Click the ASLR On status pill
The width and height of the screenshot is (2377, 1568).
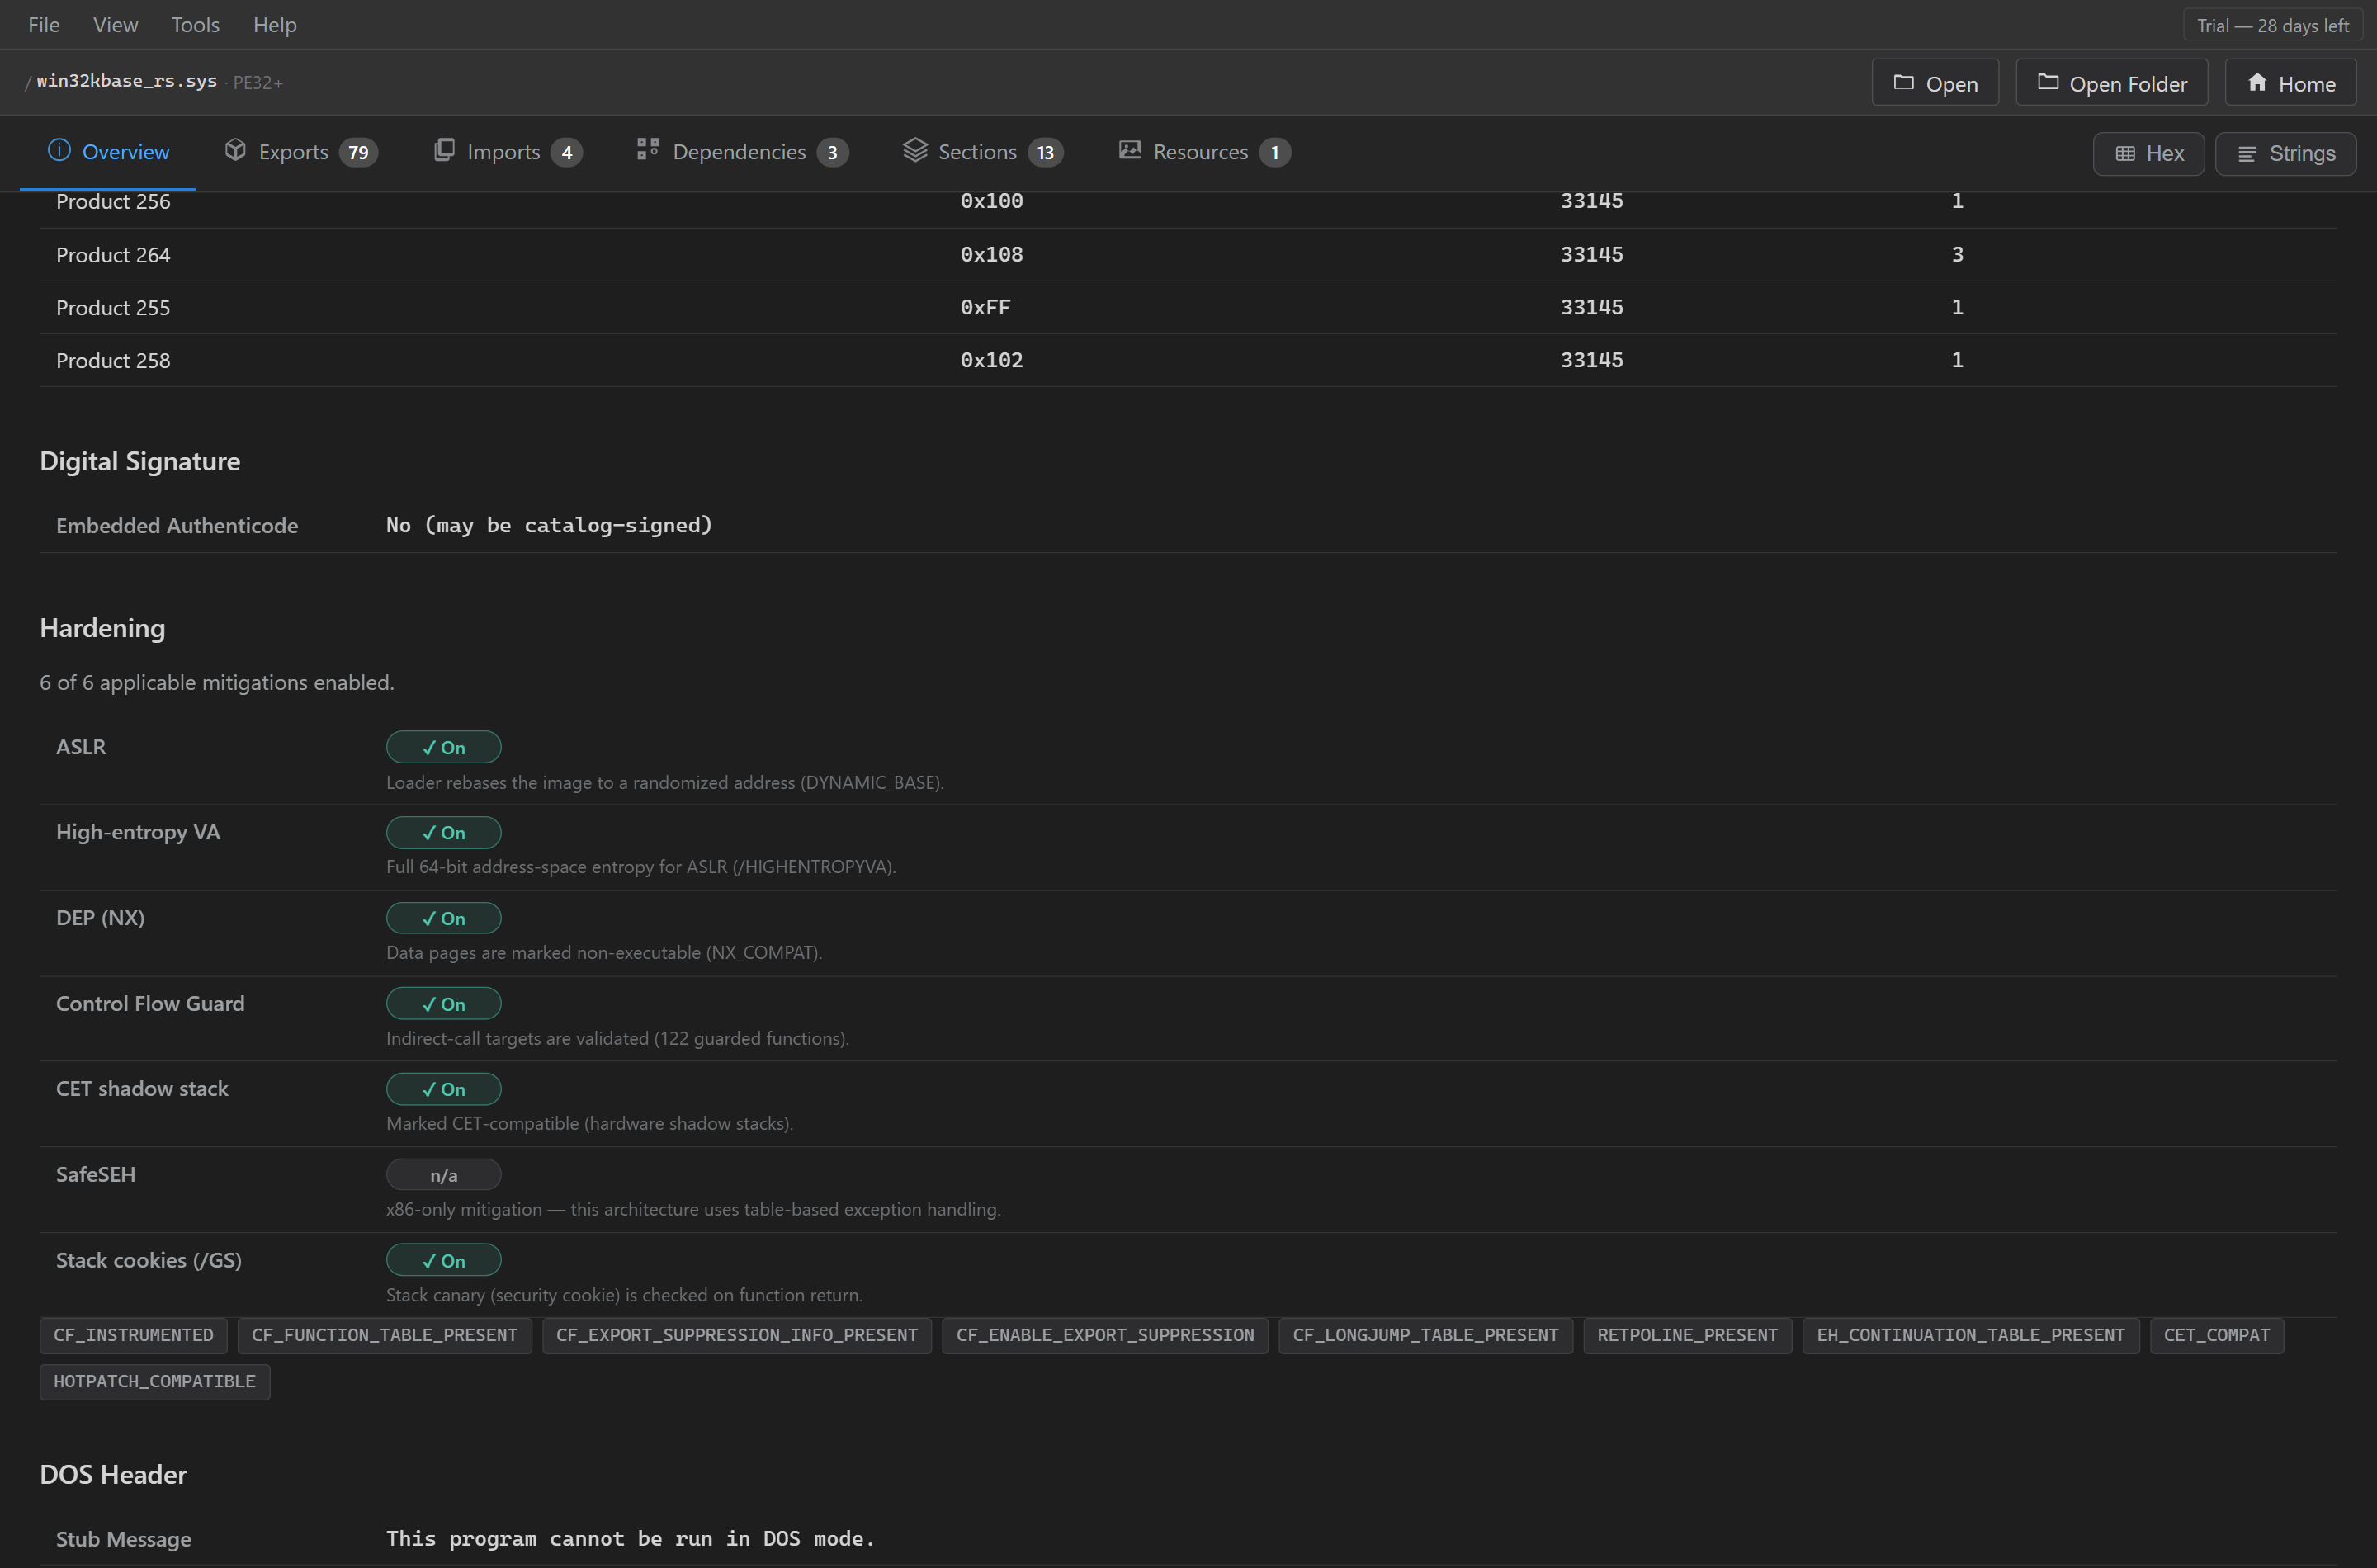coord(443,747)
